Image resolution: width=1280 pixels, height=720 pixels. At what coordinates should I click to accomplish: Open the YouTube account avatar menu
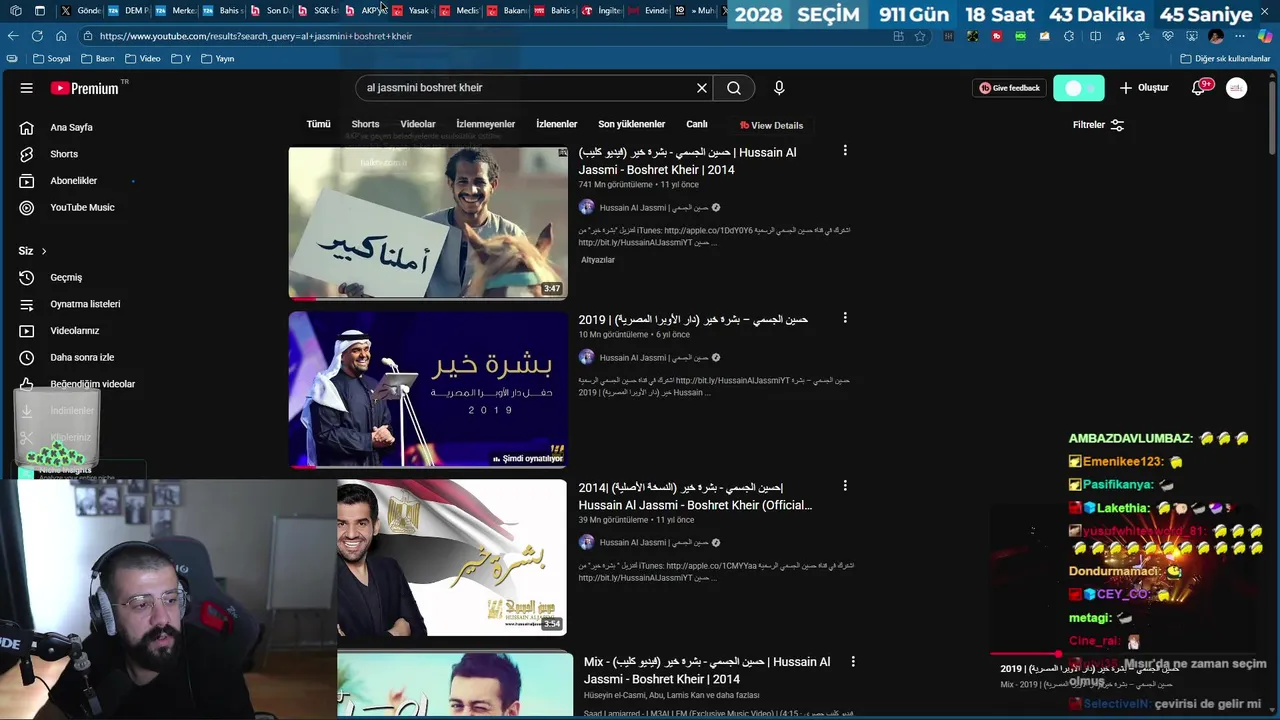tap(1237, 88)
